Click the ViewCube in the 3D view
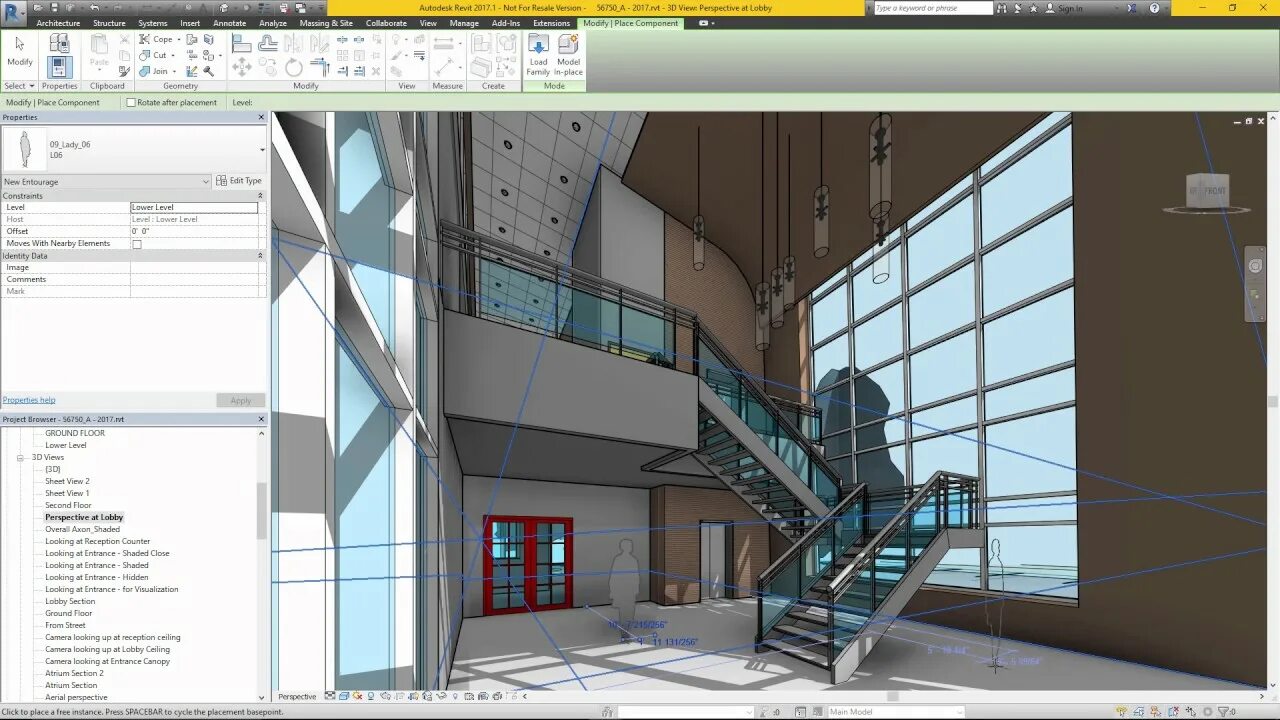This screenshot has height=720, width=1280. (1207, 192)
